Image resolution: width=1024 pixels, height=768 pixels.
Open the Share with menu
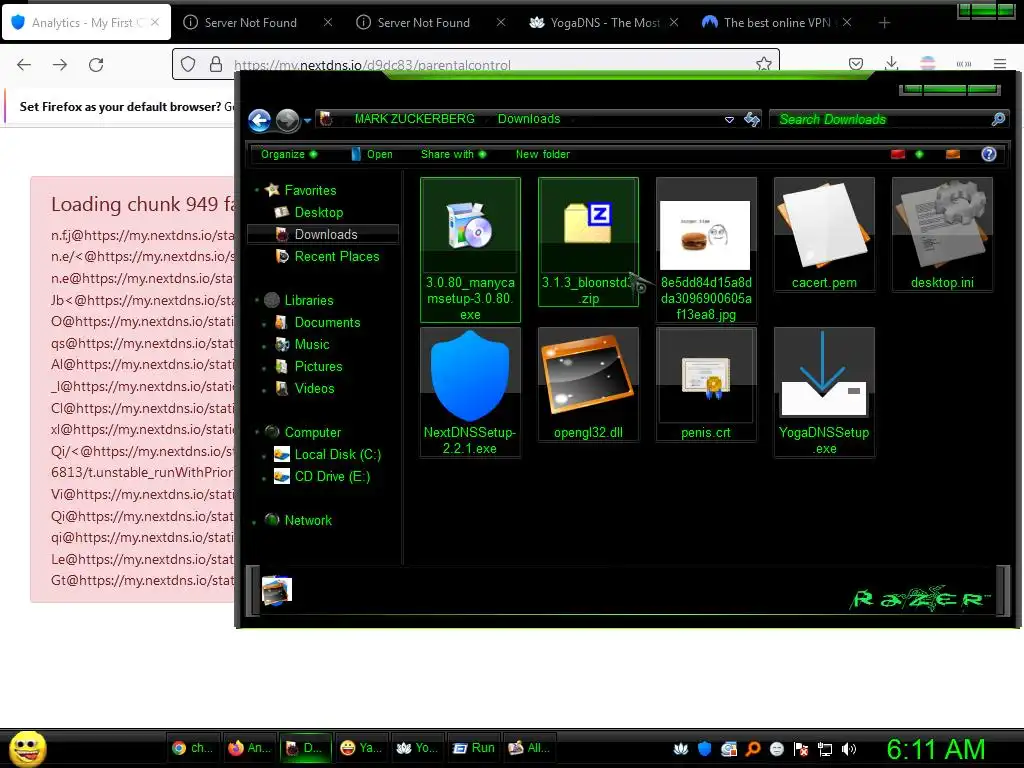coord(453,154)
